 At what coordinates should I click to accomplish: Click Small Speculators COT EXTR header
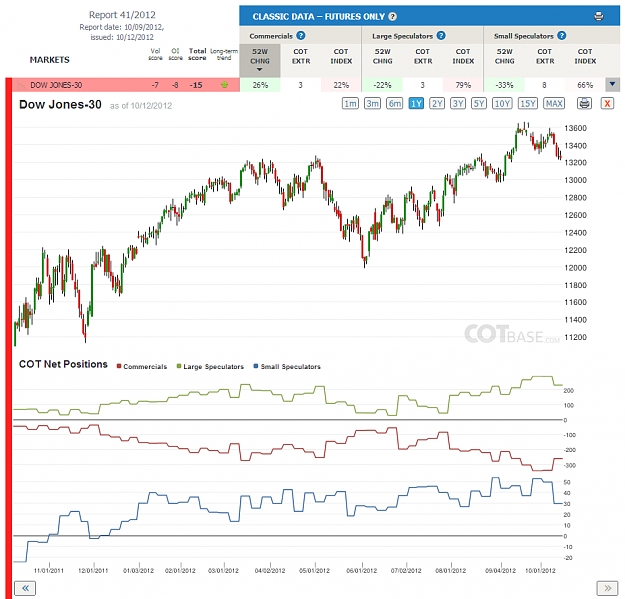click(545, 57)
